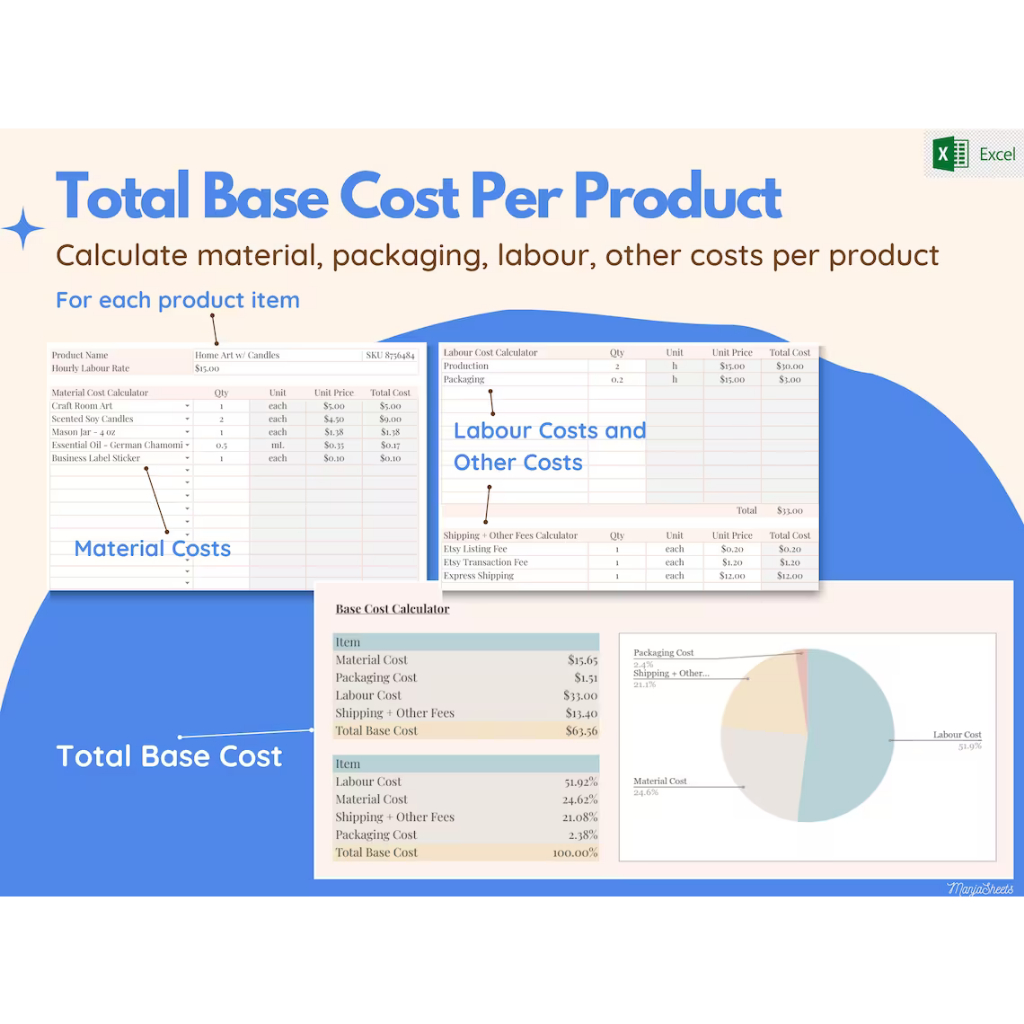Image resolution: width=1024 pixels, height=1024 pixels.
Task: Click the blue sparkle star icon
Action: coord(22,229)
